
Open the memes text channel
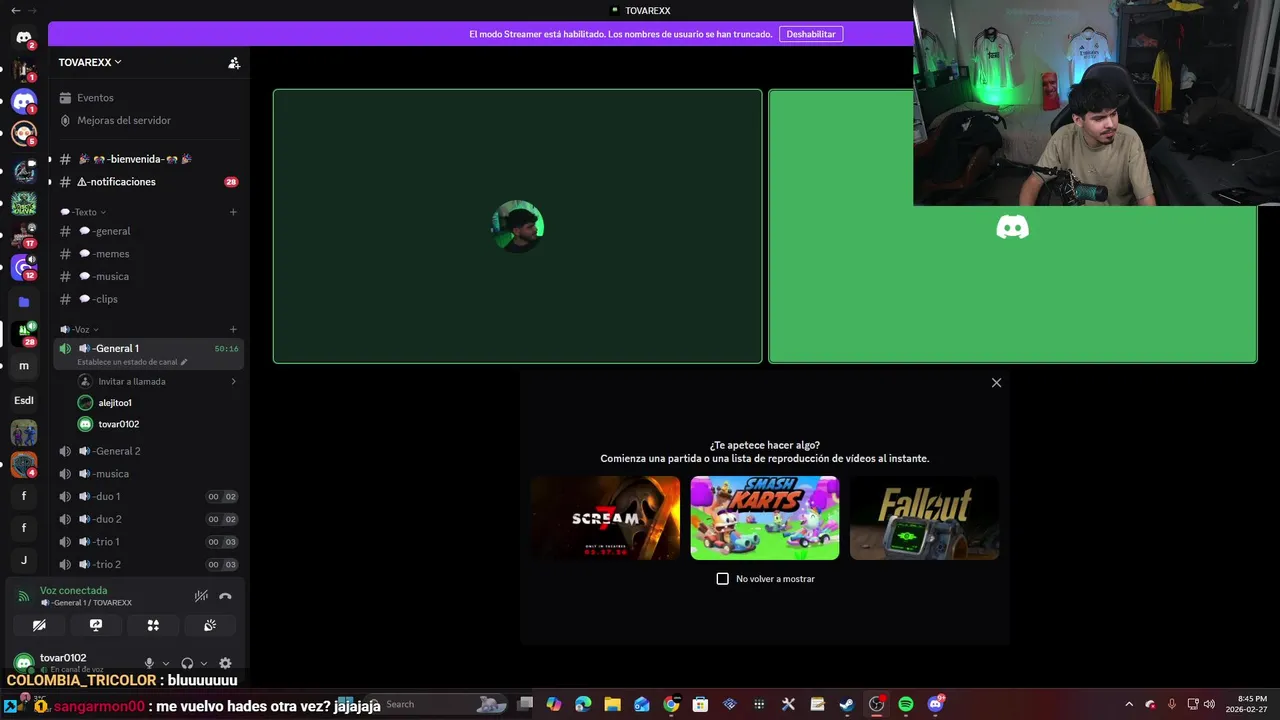coord(147,254)
